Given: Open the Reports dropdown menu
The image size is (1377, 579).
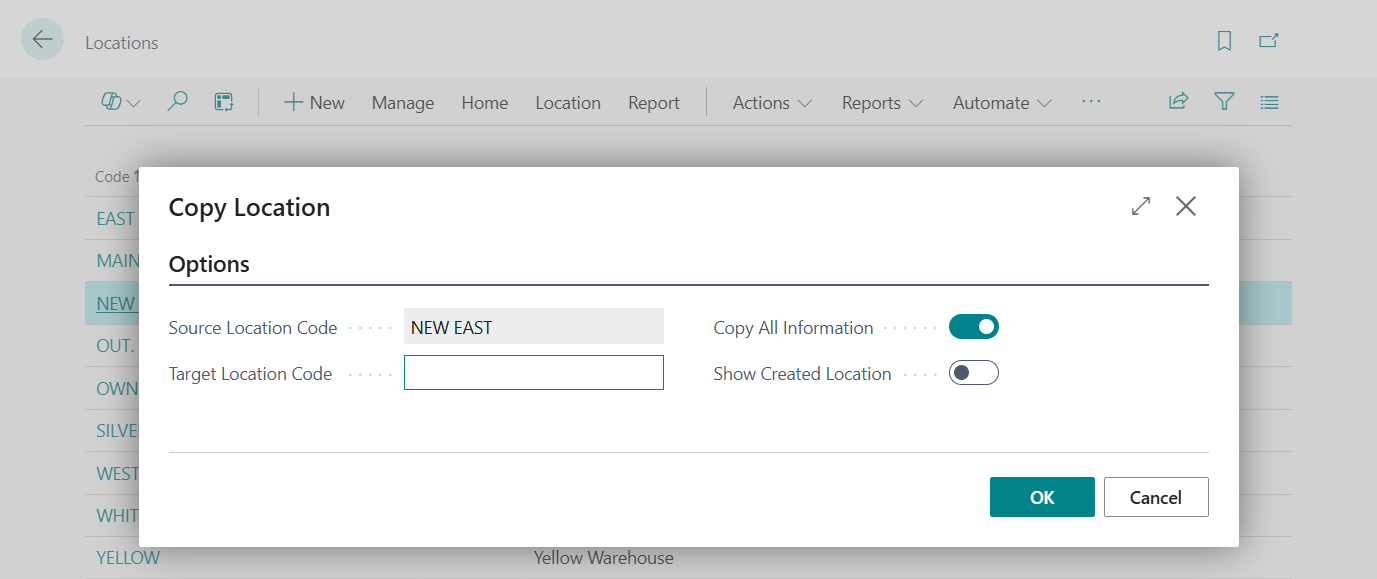Looking at the screenshot, I should pos(880,102).
